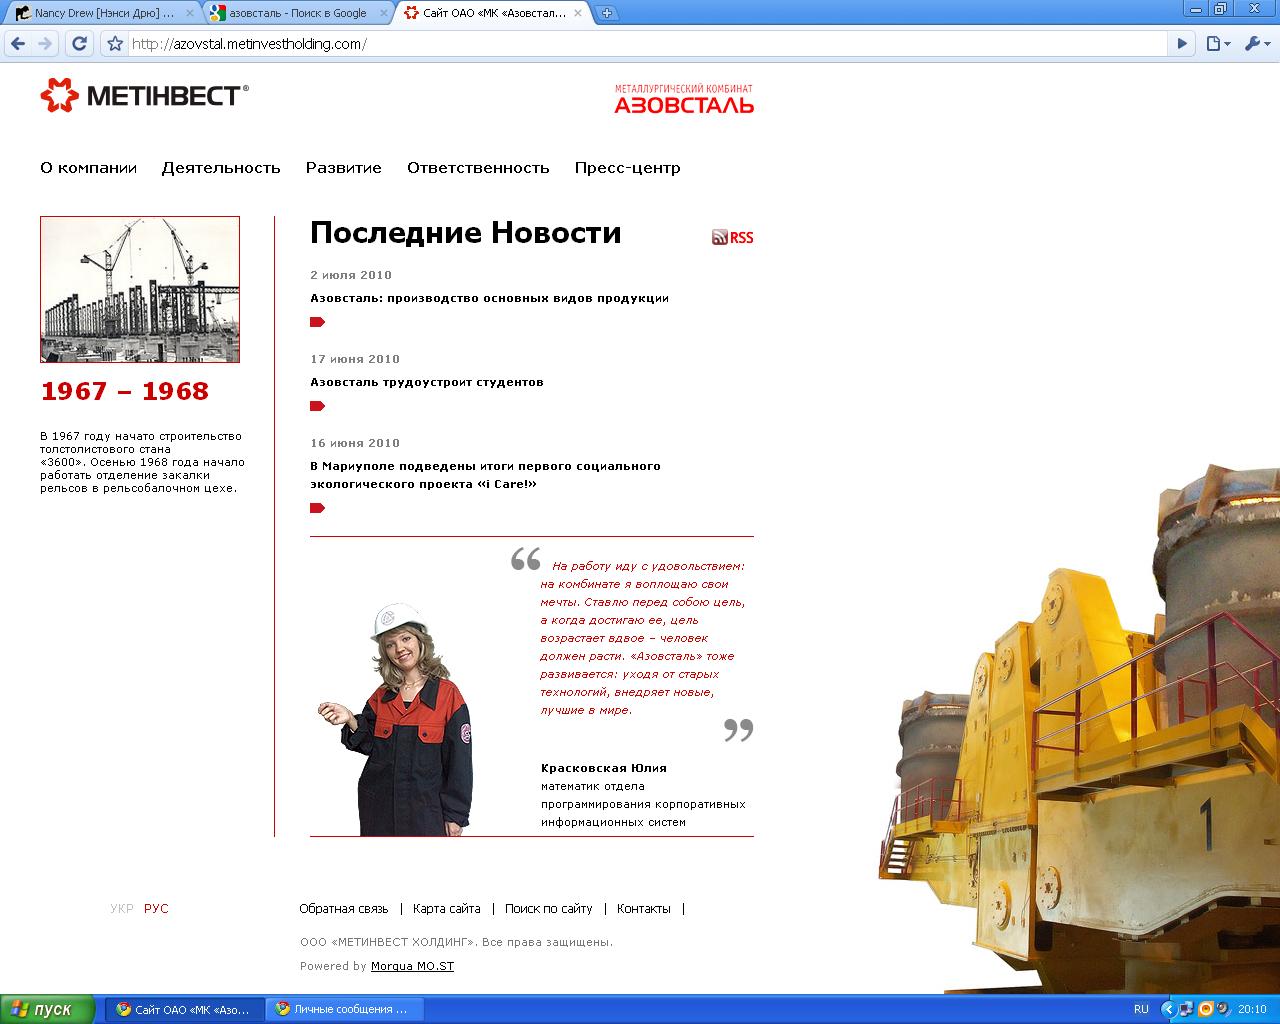The image size is (1280, 1024).
Task: Open the Chrome page menu
Action: 1217,44
